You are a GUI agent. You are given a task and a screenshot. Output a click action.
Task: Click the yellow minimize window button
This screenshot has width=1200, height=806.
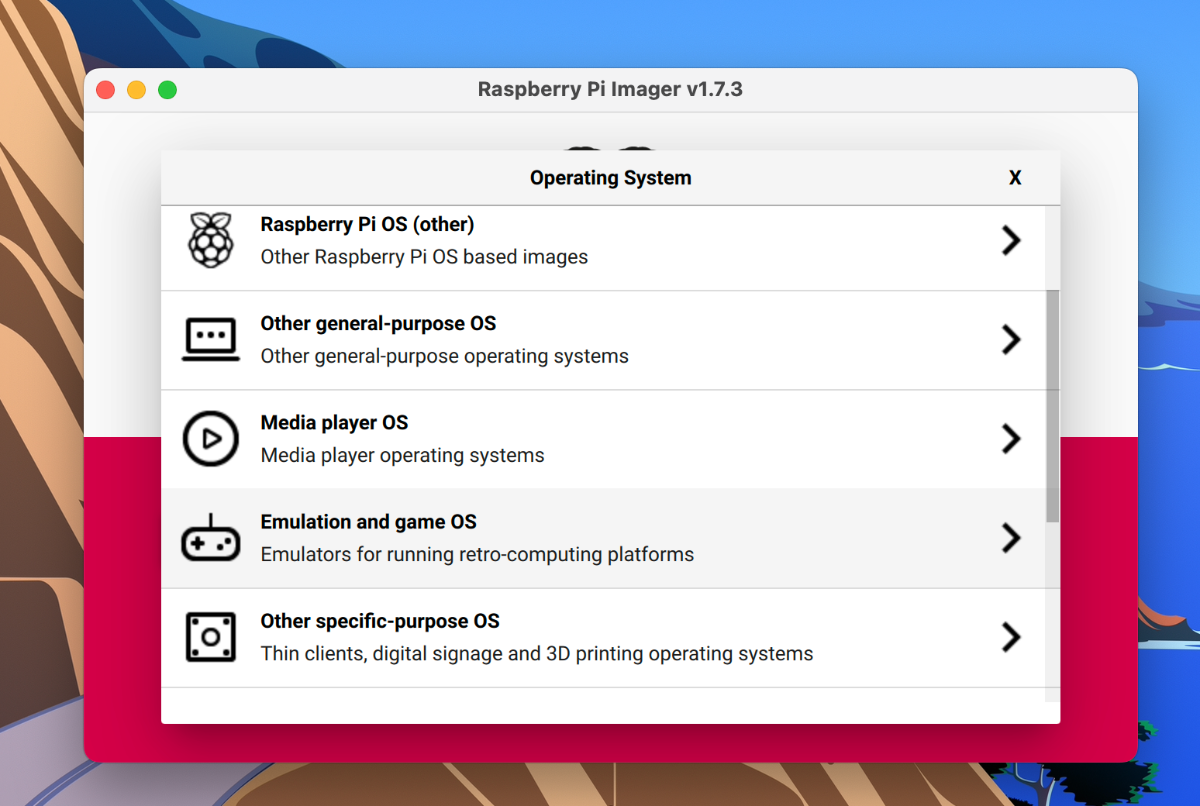point(136,90)
